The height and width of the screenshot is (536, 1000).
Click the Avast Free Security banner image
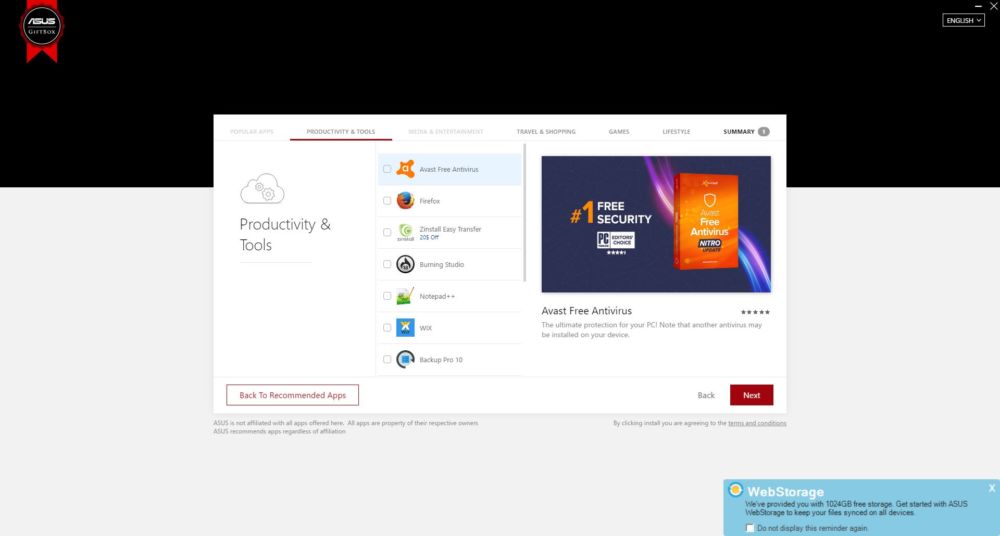pos(656,224)
